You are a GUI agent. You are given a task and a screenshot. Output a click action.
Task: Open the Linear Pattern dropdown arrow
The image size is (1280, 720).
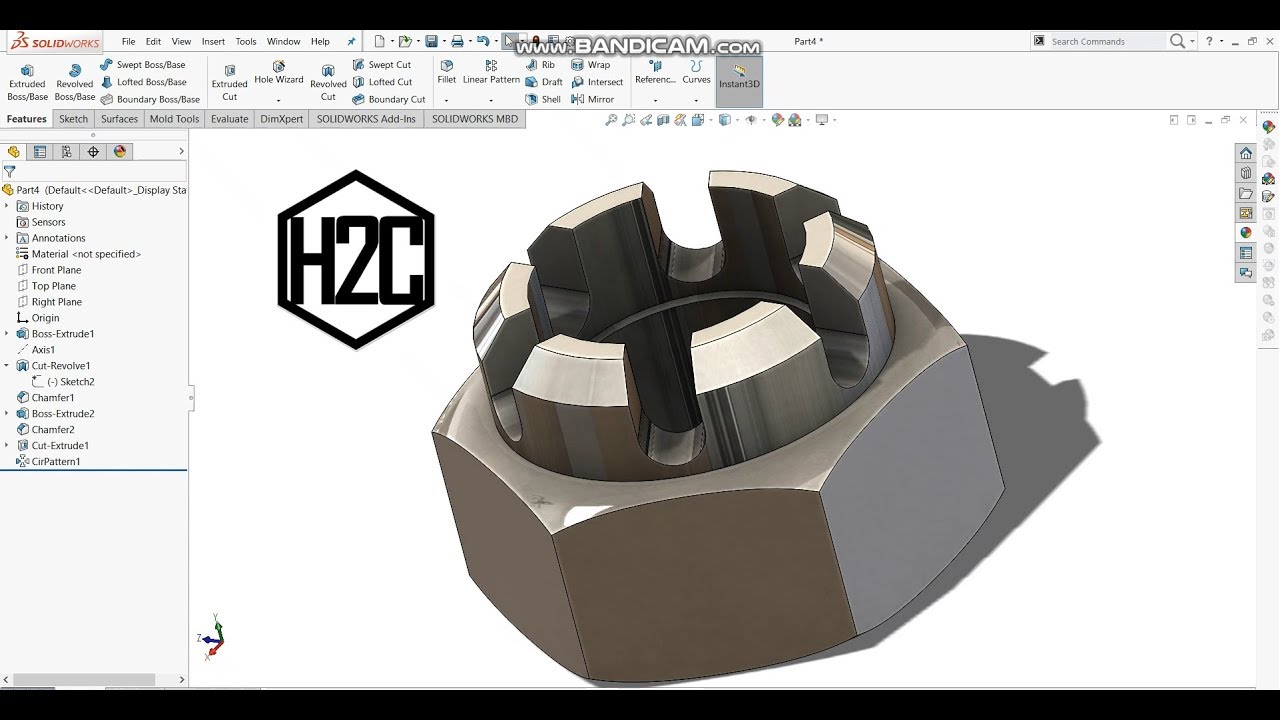(x=491, y=100)
